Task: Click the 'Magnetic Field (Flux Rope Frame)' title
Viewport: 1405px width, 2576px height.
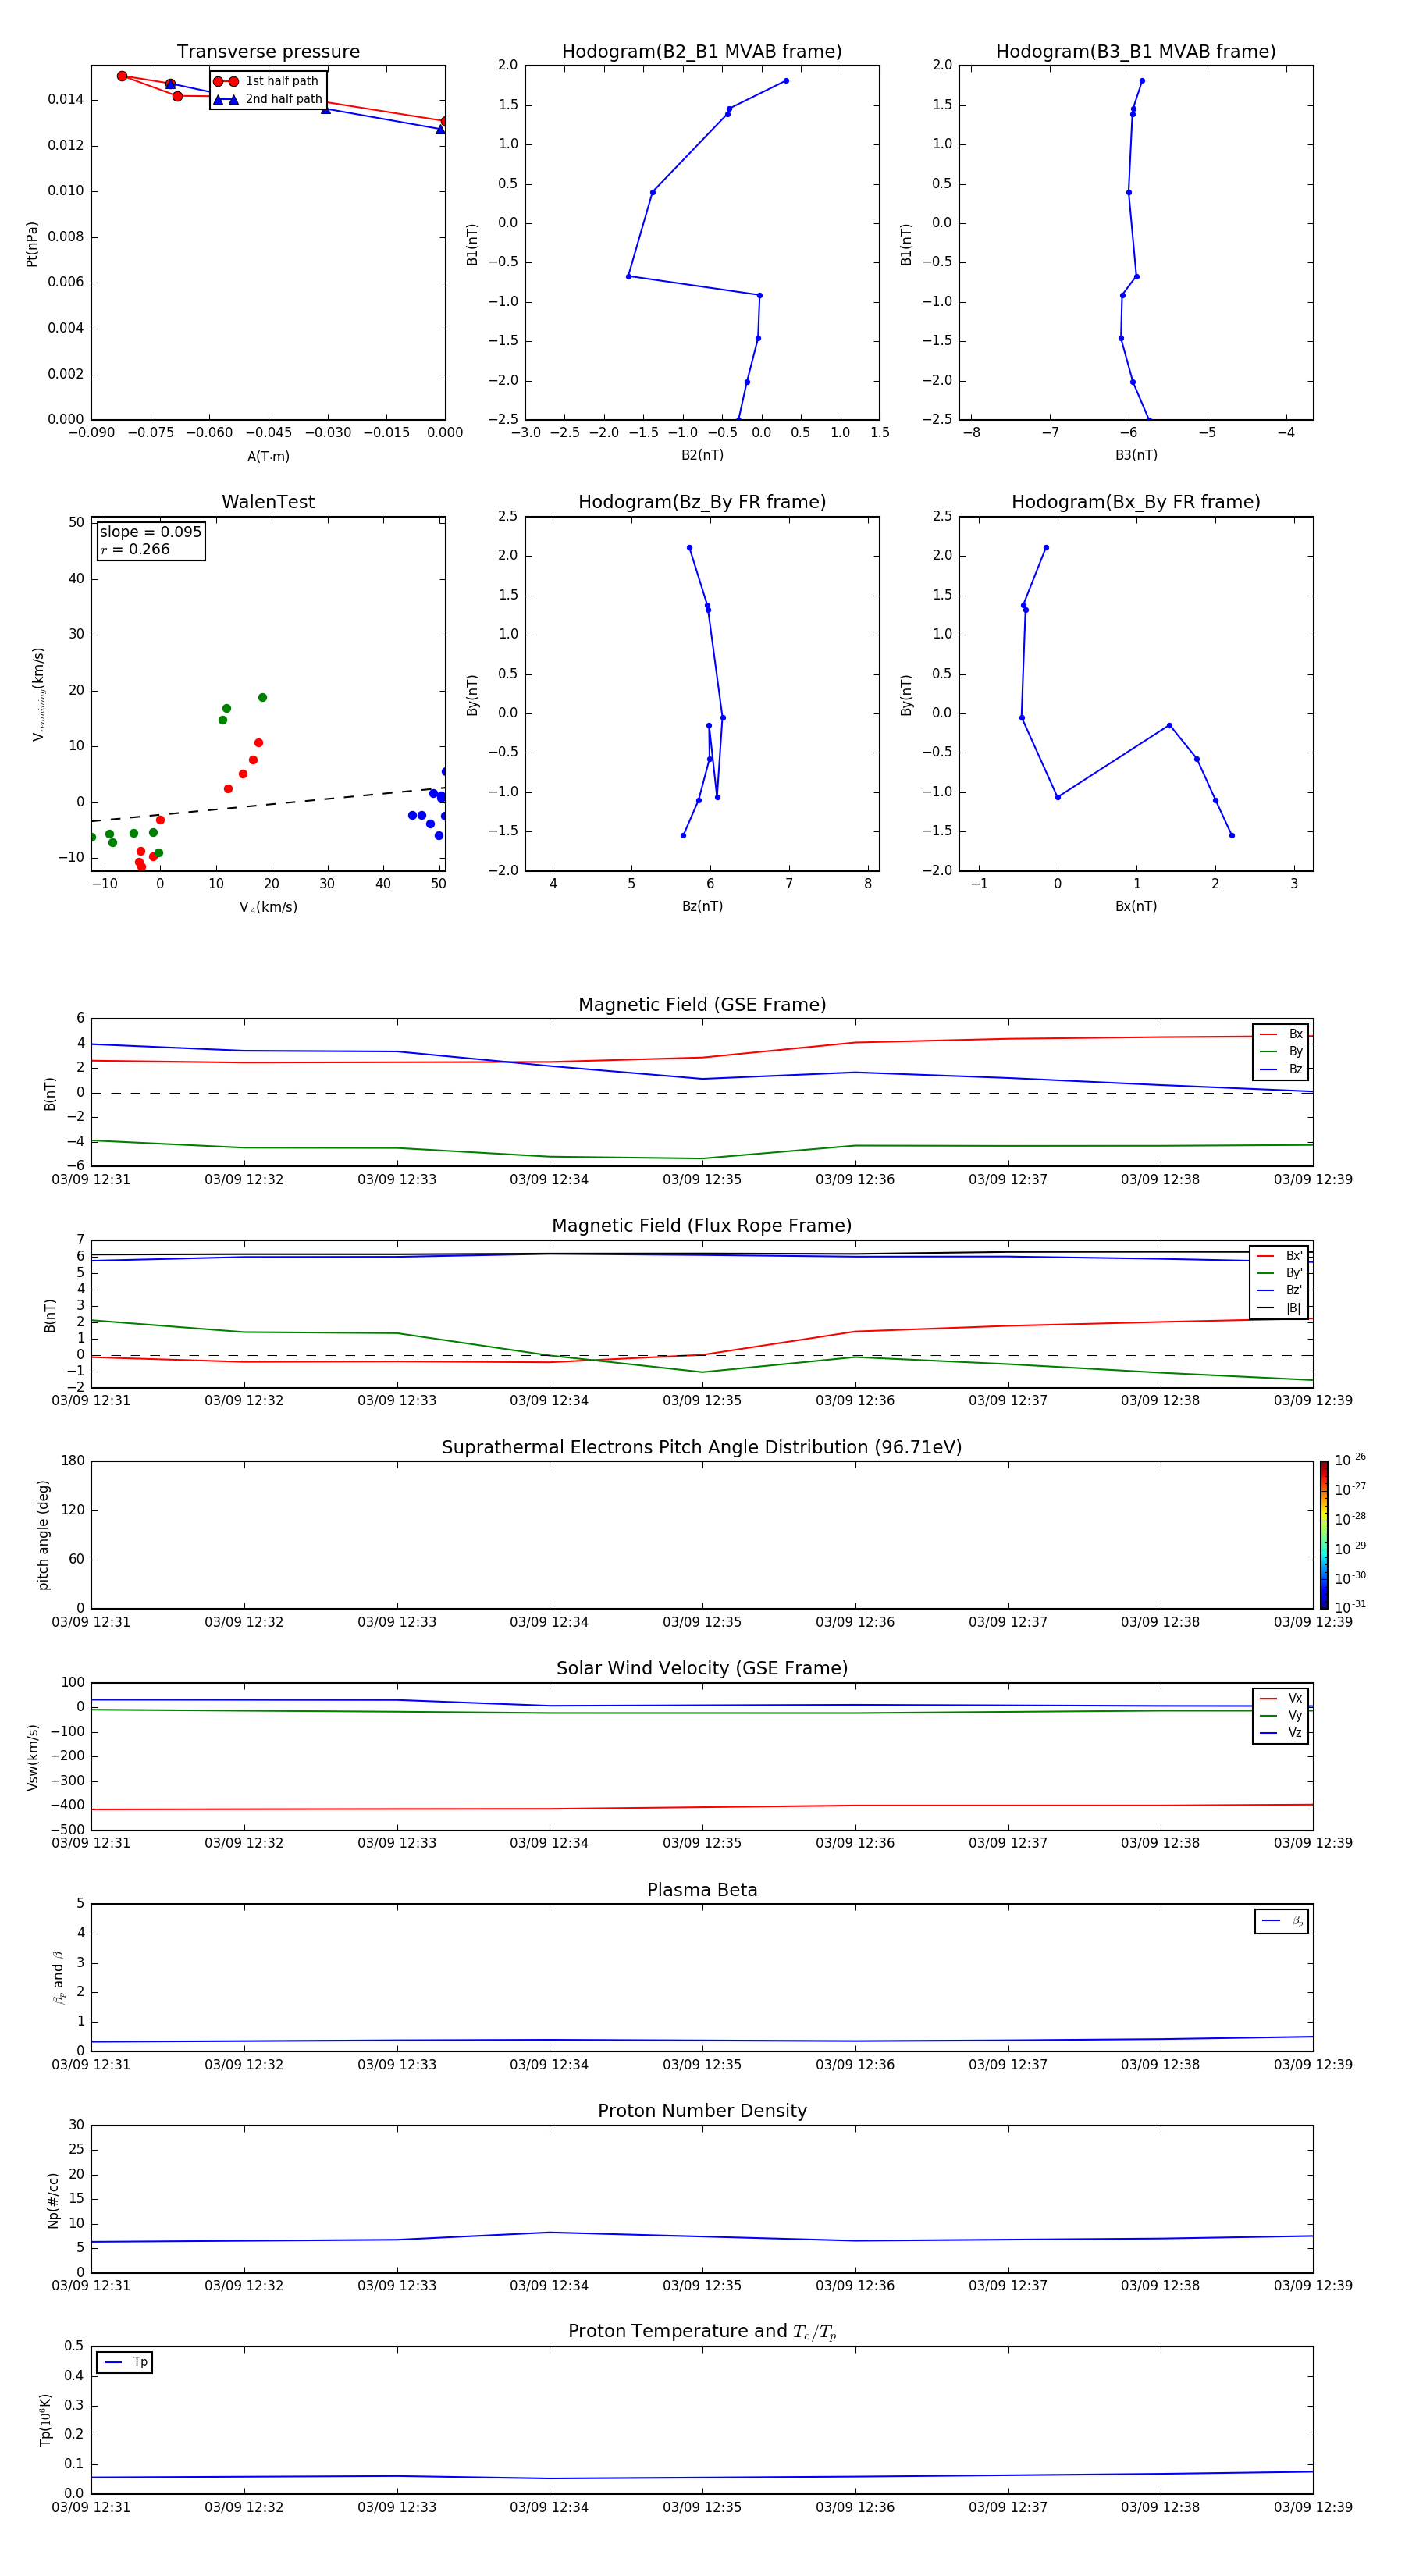Action: click(702, 1226)
